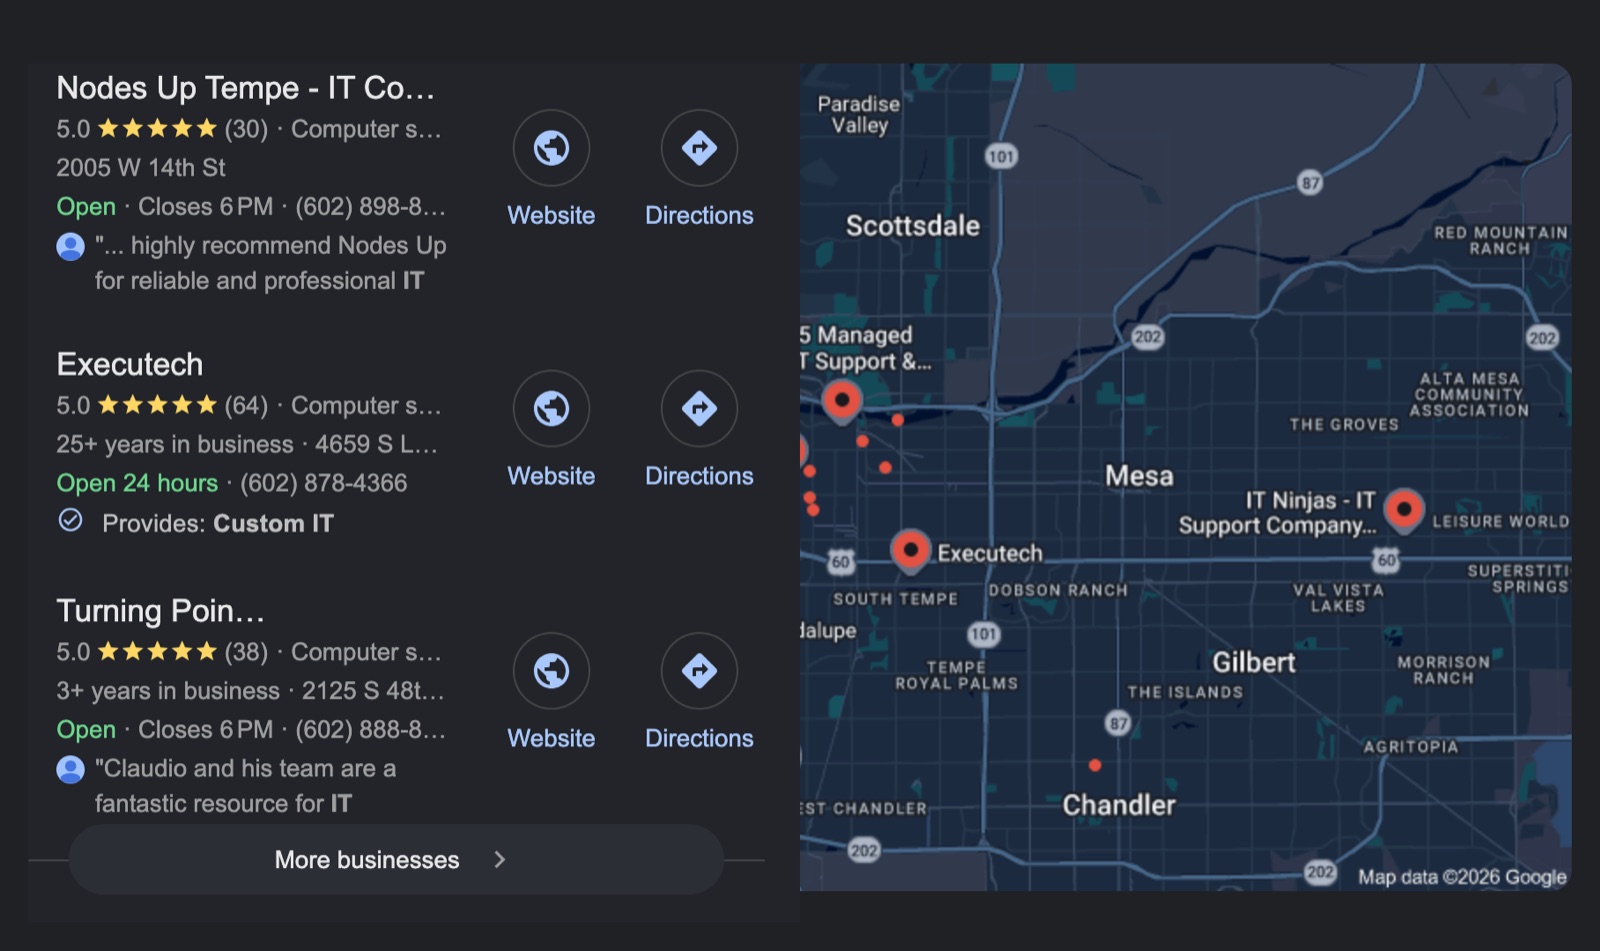Expand the More businesses chevron arrow
Screen dimensions: 1600x951
500,860
